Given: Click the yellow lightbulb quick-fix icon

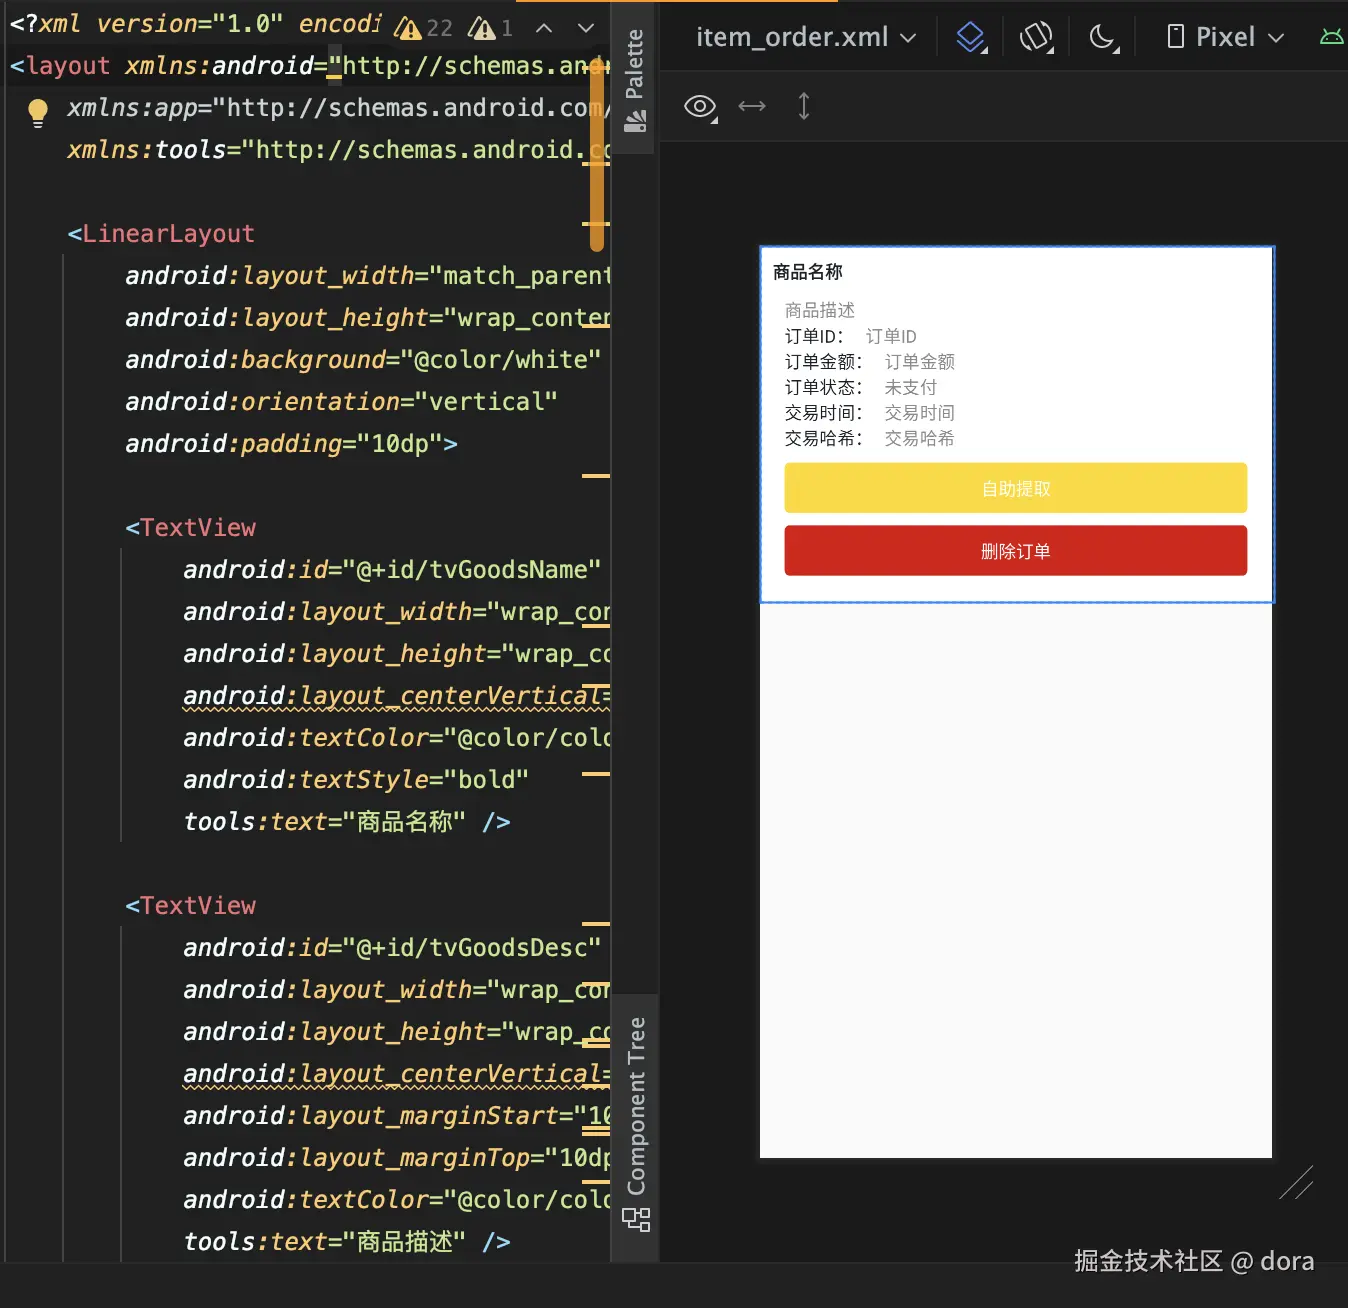Looking at the screenshot, I should (x=38, y=112).
